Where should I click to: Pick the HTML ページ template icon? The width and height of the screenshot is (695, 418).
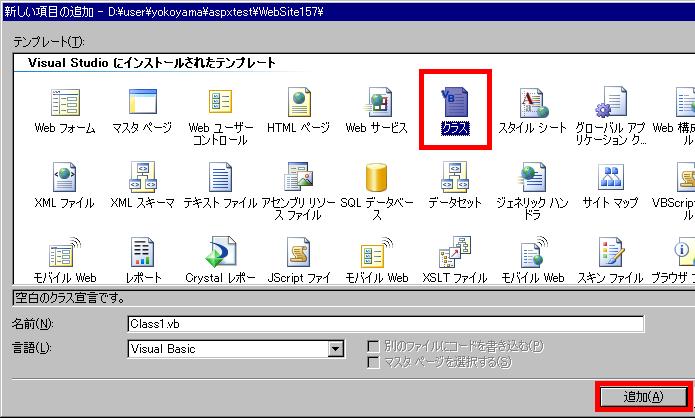(299, 102)
